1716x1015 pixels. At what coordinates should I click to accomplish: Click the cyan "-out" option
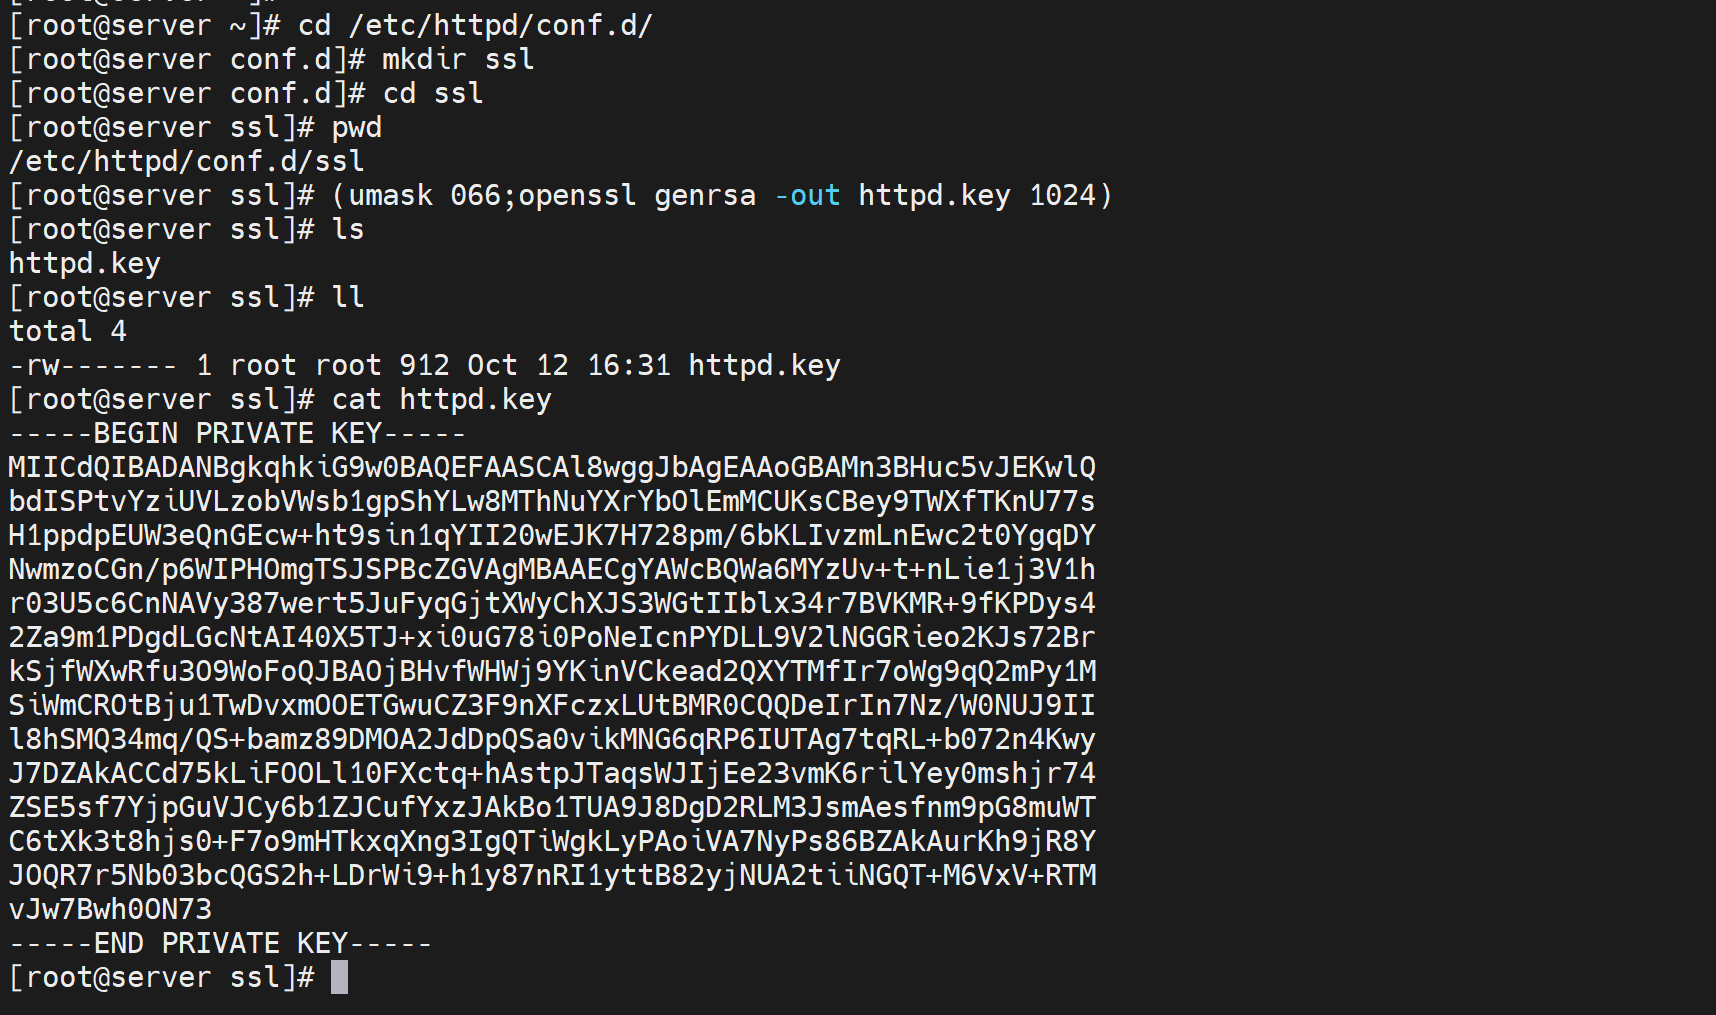pyautogui.click(x=807, y=195)
